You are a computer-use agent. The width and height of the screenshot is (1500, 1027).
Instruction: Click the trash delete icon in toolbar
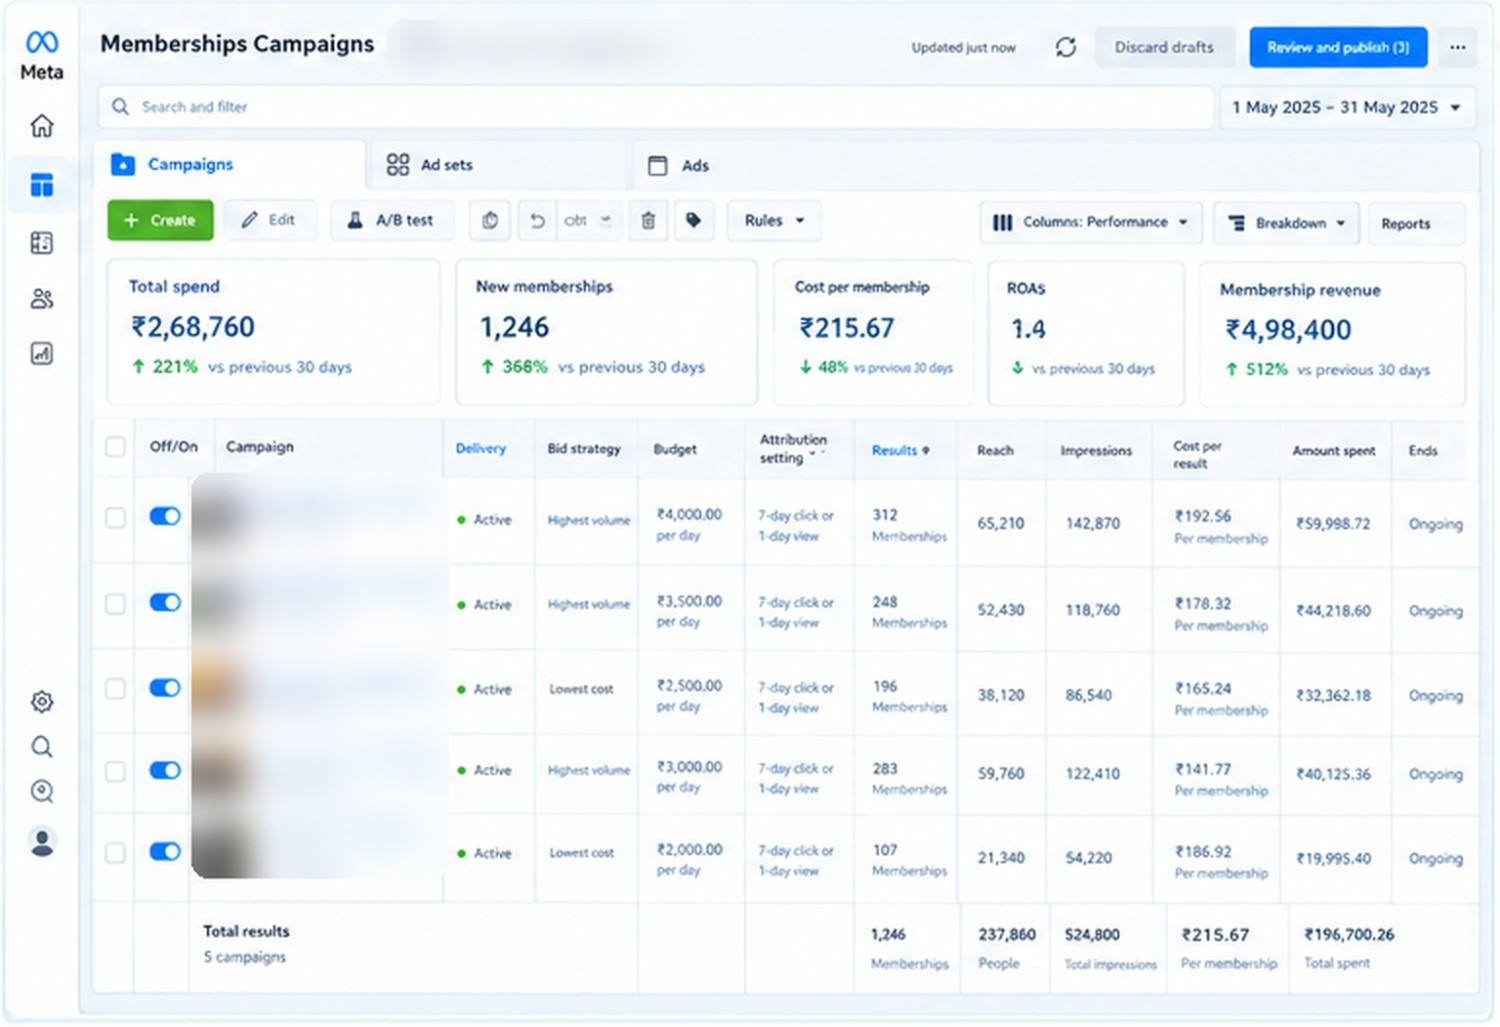pyautogui.click(x=648, y=221)
